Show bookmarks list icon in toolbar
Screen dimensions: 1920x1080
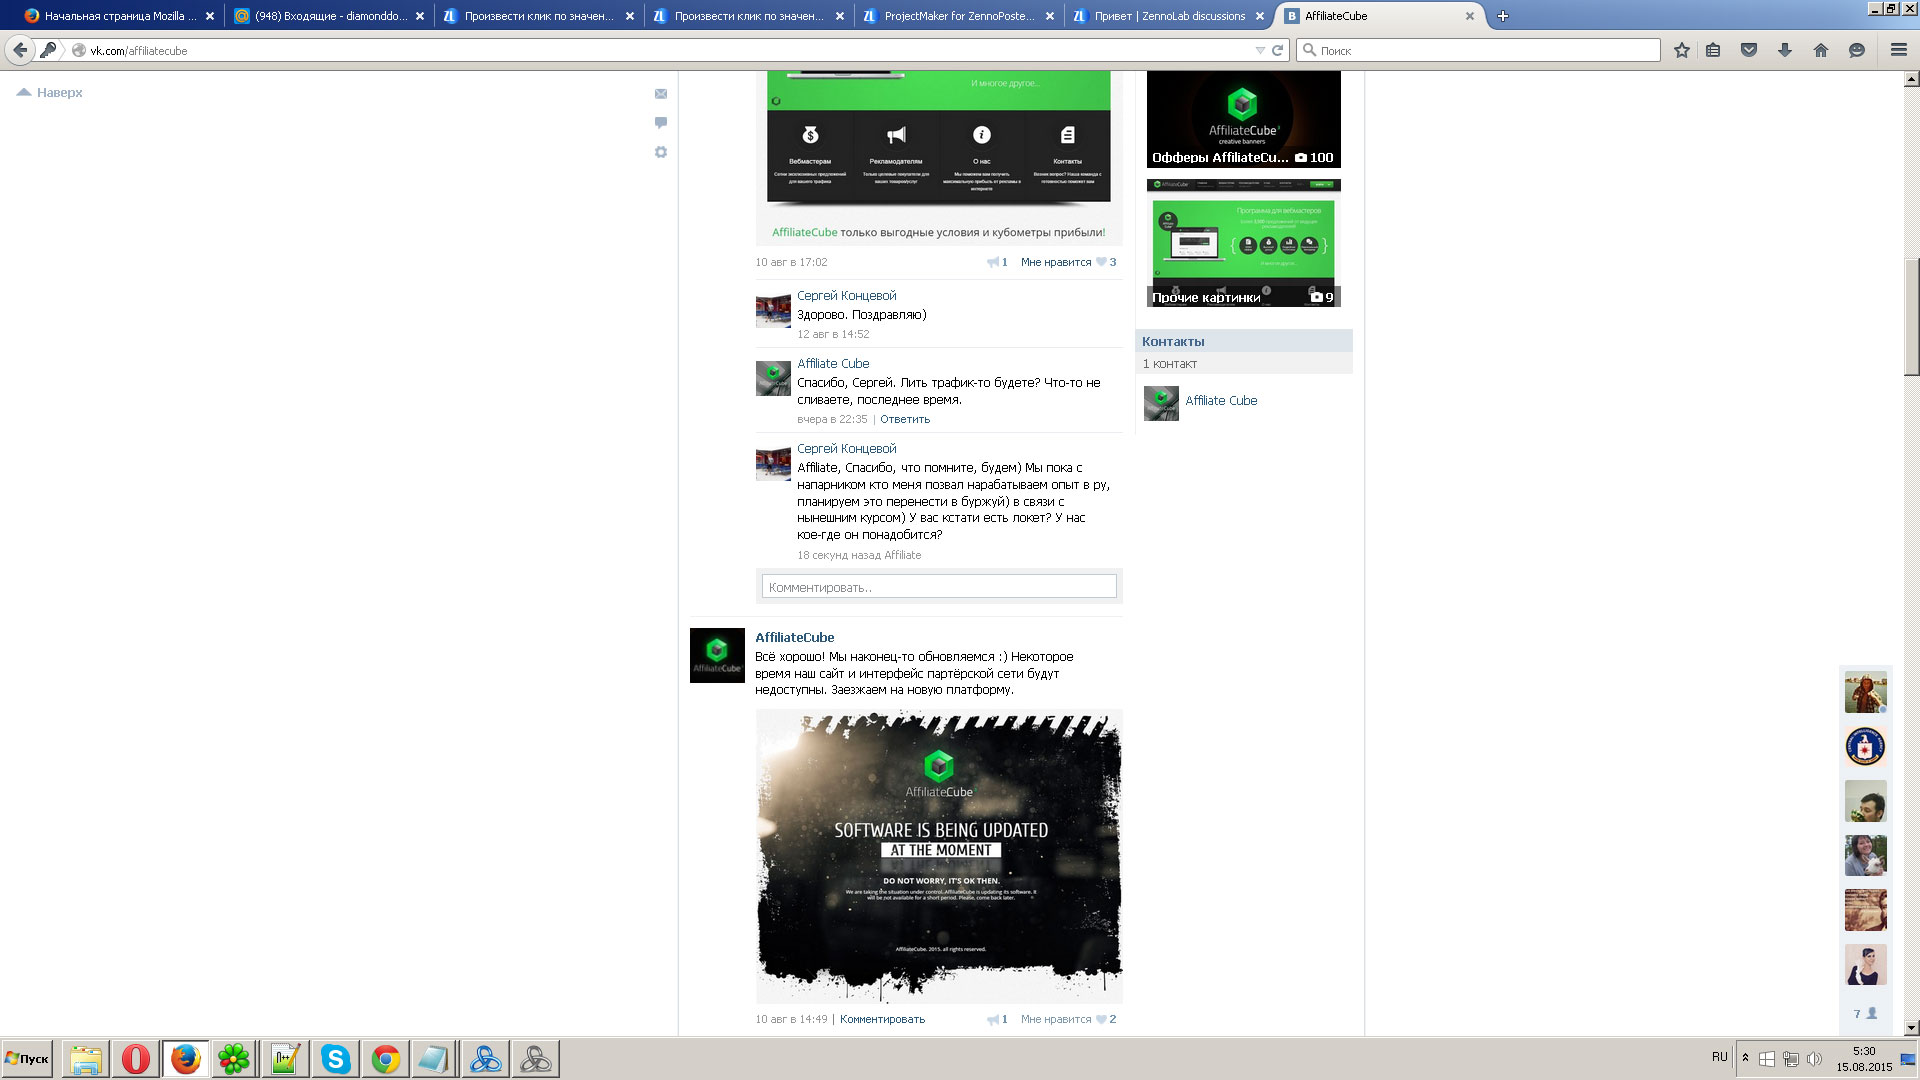tap(1713, 50)
